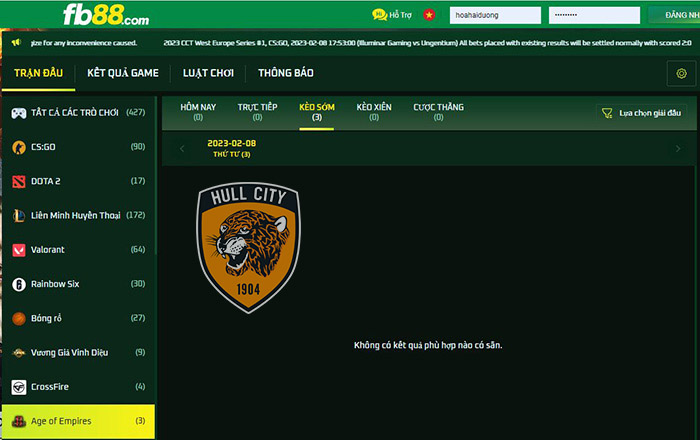
Task: Click the DOTA 2 game icon
Action: click(19, 181)
